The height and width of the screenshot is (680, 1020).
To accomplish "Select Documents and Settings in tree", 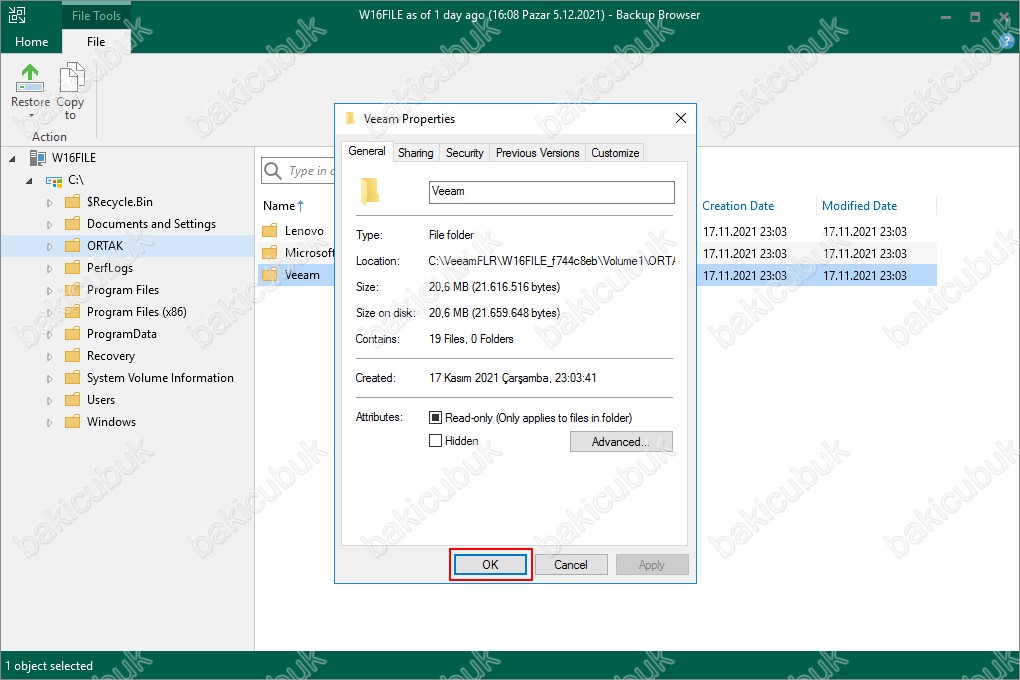I will (152, 224).
